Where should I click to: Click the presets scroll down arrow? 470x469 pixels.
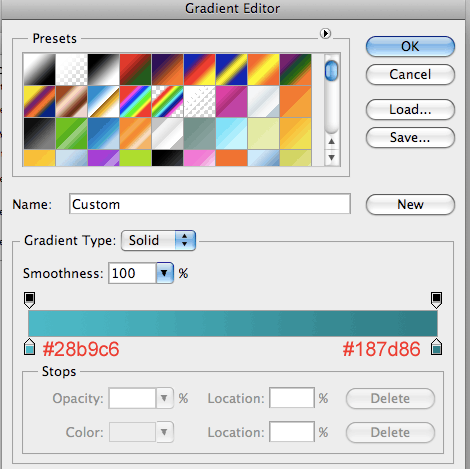pos(331,157)
